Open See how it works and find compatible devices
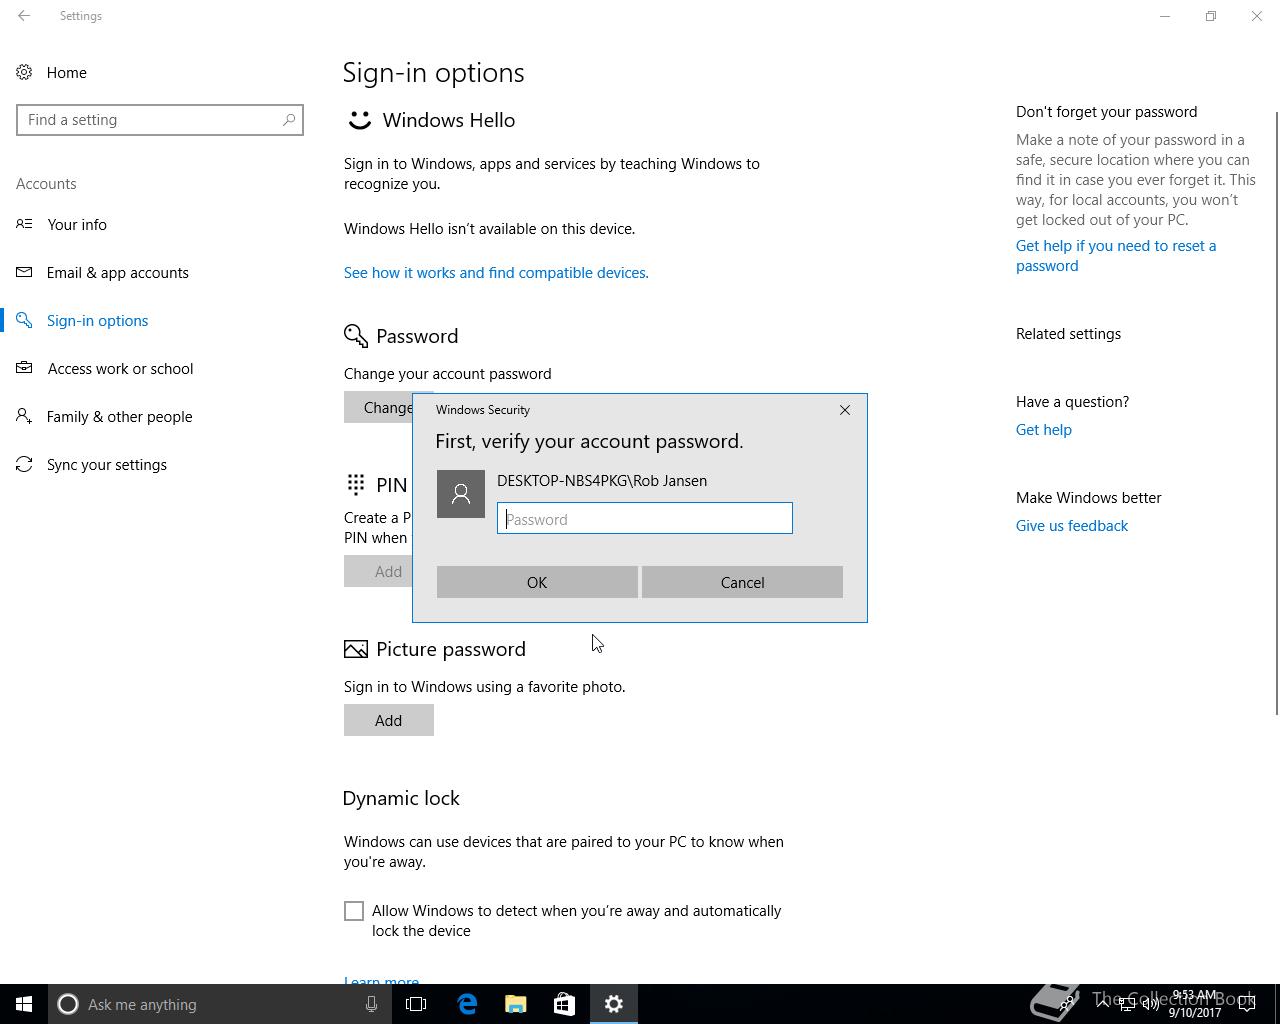 [x=496, y=272]
